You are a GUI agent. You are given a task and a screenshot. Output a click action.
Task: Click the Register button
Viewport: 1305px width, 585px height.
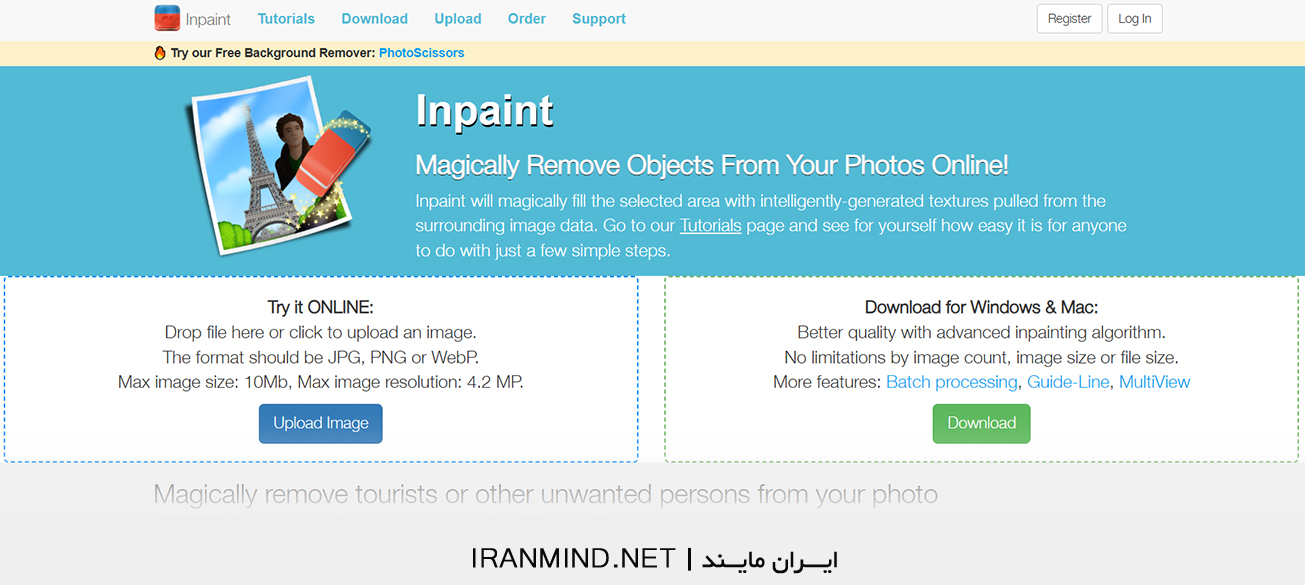tap(1069, 19)
